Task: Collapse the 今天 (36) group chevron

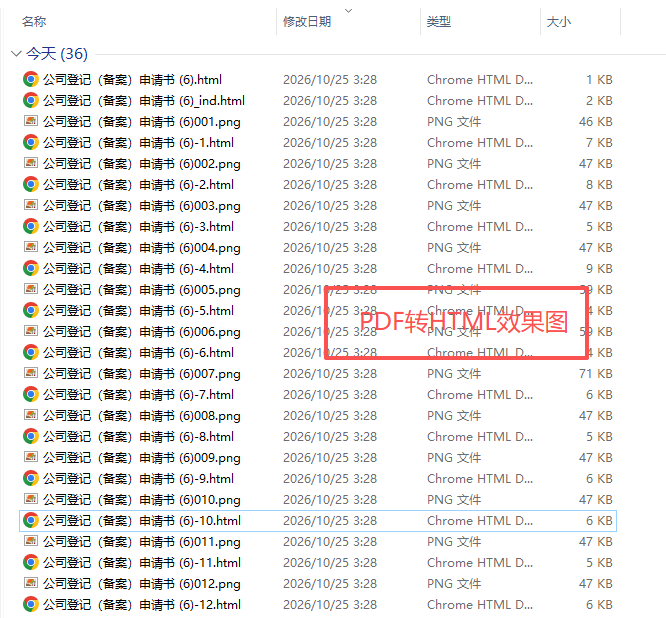Action: (x=16, y=54)
